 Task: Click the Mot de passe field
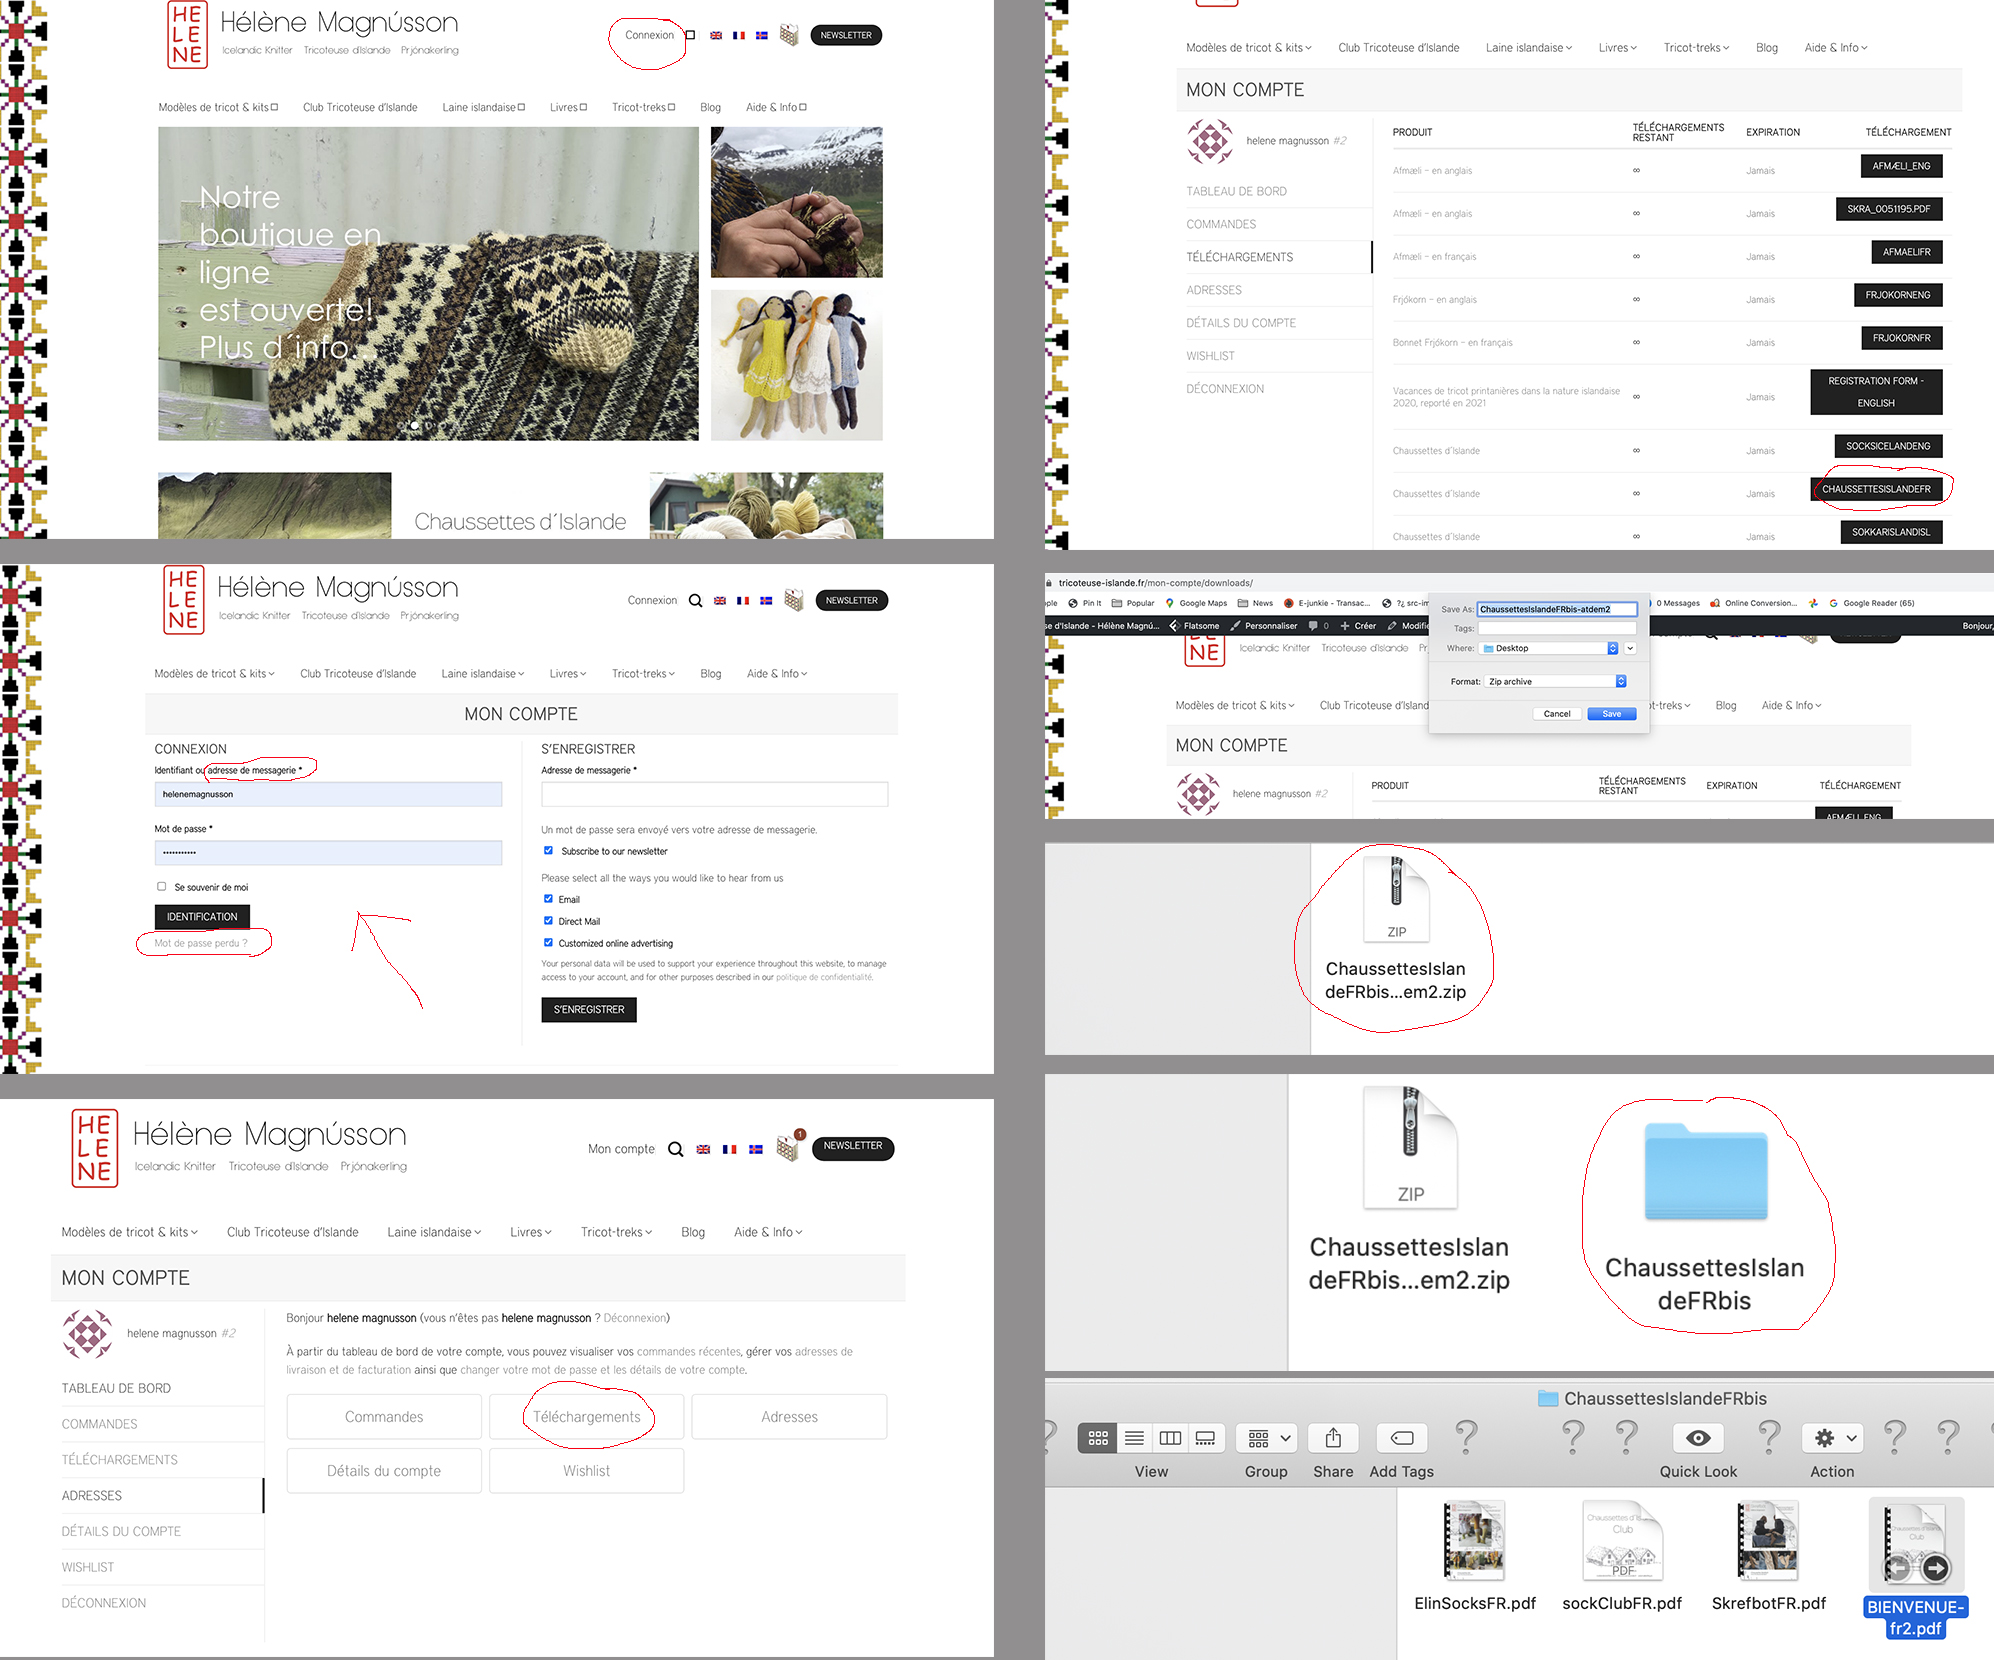328,853
